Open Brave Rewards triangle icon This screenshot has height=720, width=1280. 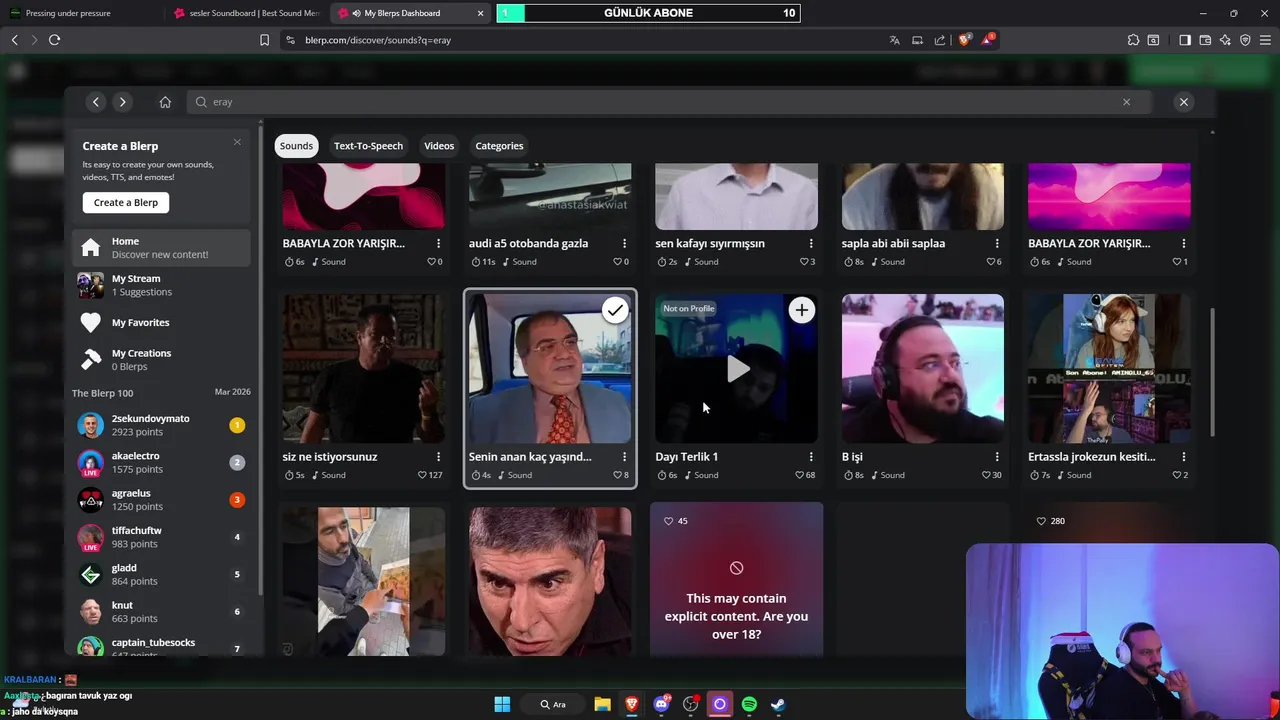coord(988,40)
